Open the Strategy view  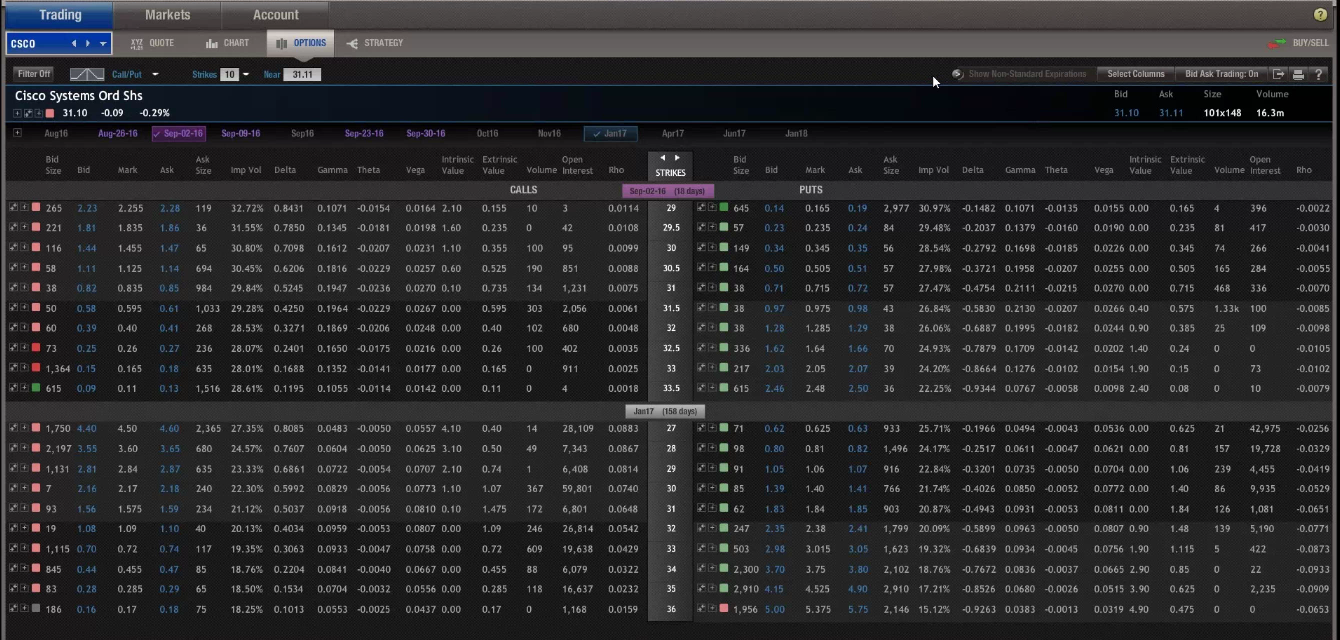tap(375, 43)
